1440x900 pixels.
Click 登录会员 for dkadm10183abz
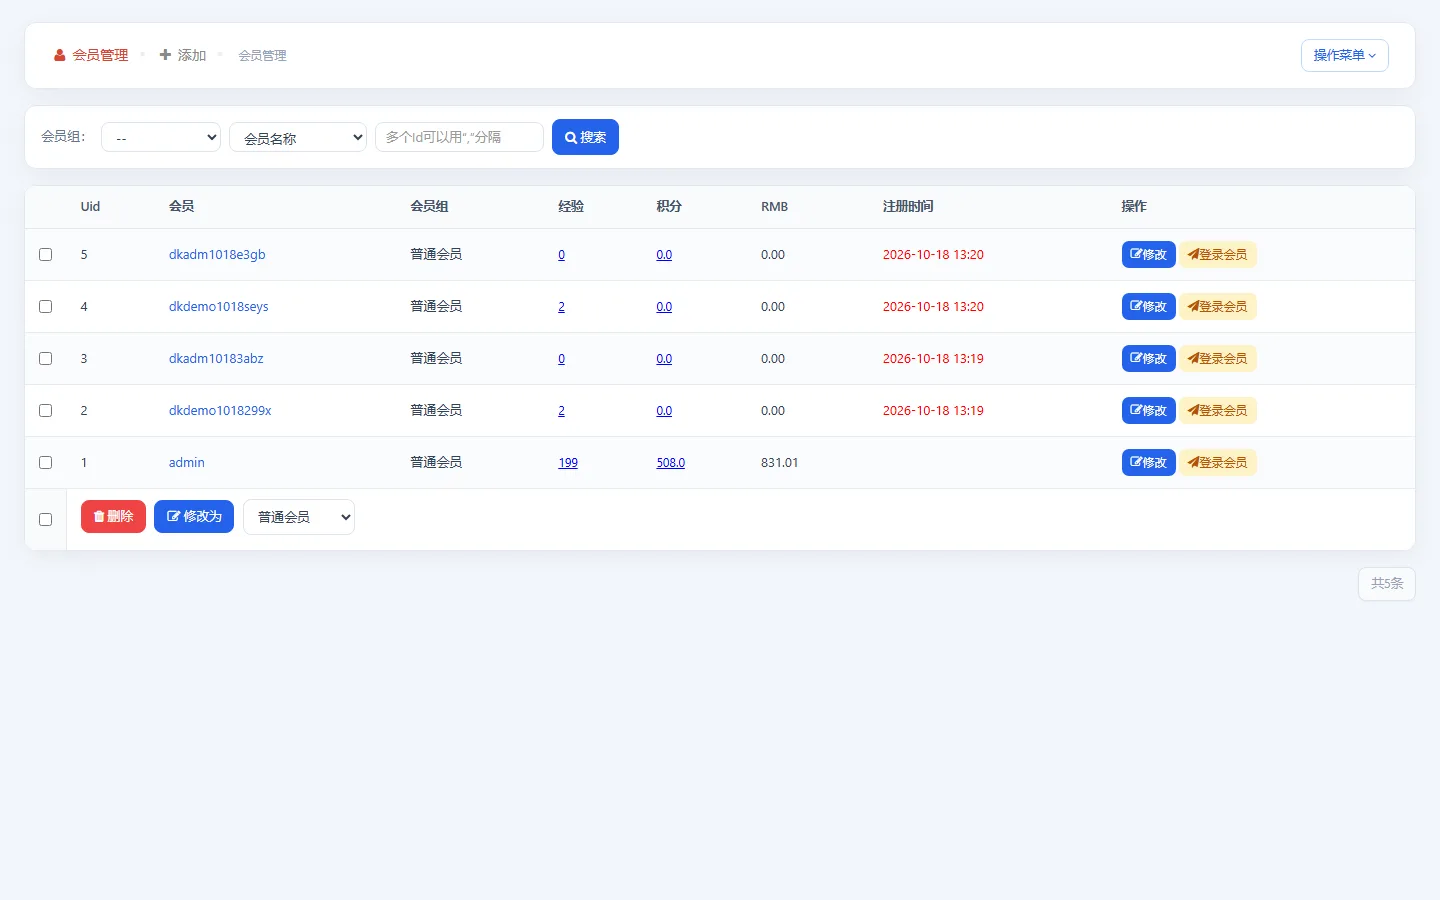tap(1218, 359)
